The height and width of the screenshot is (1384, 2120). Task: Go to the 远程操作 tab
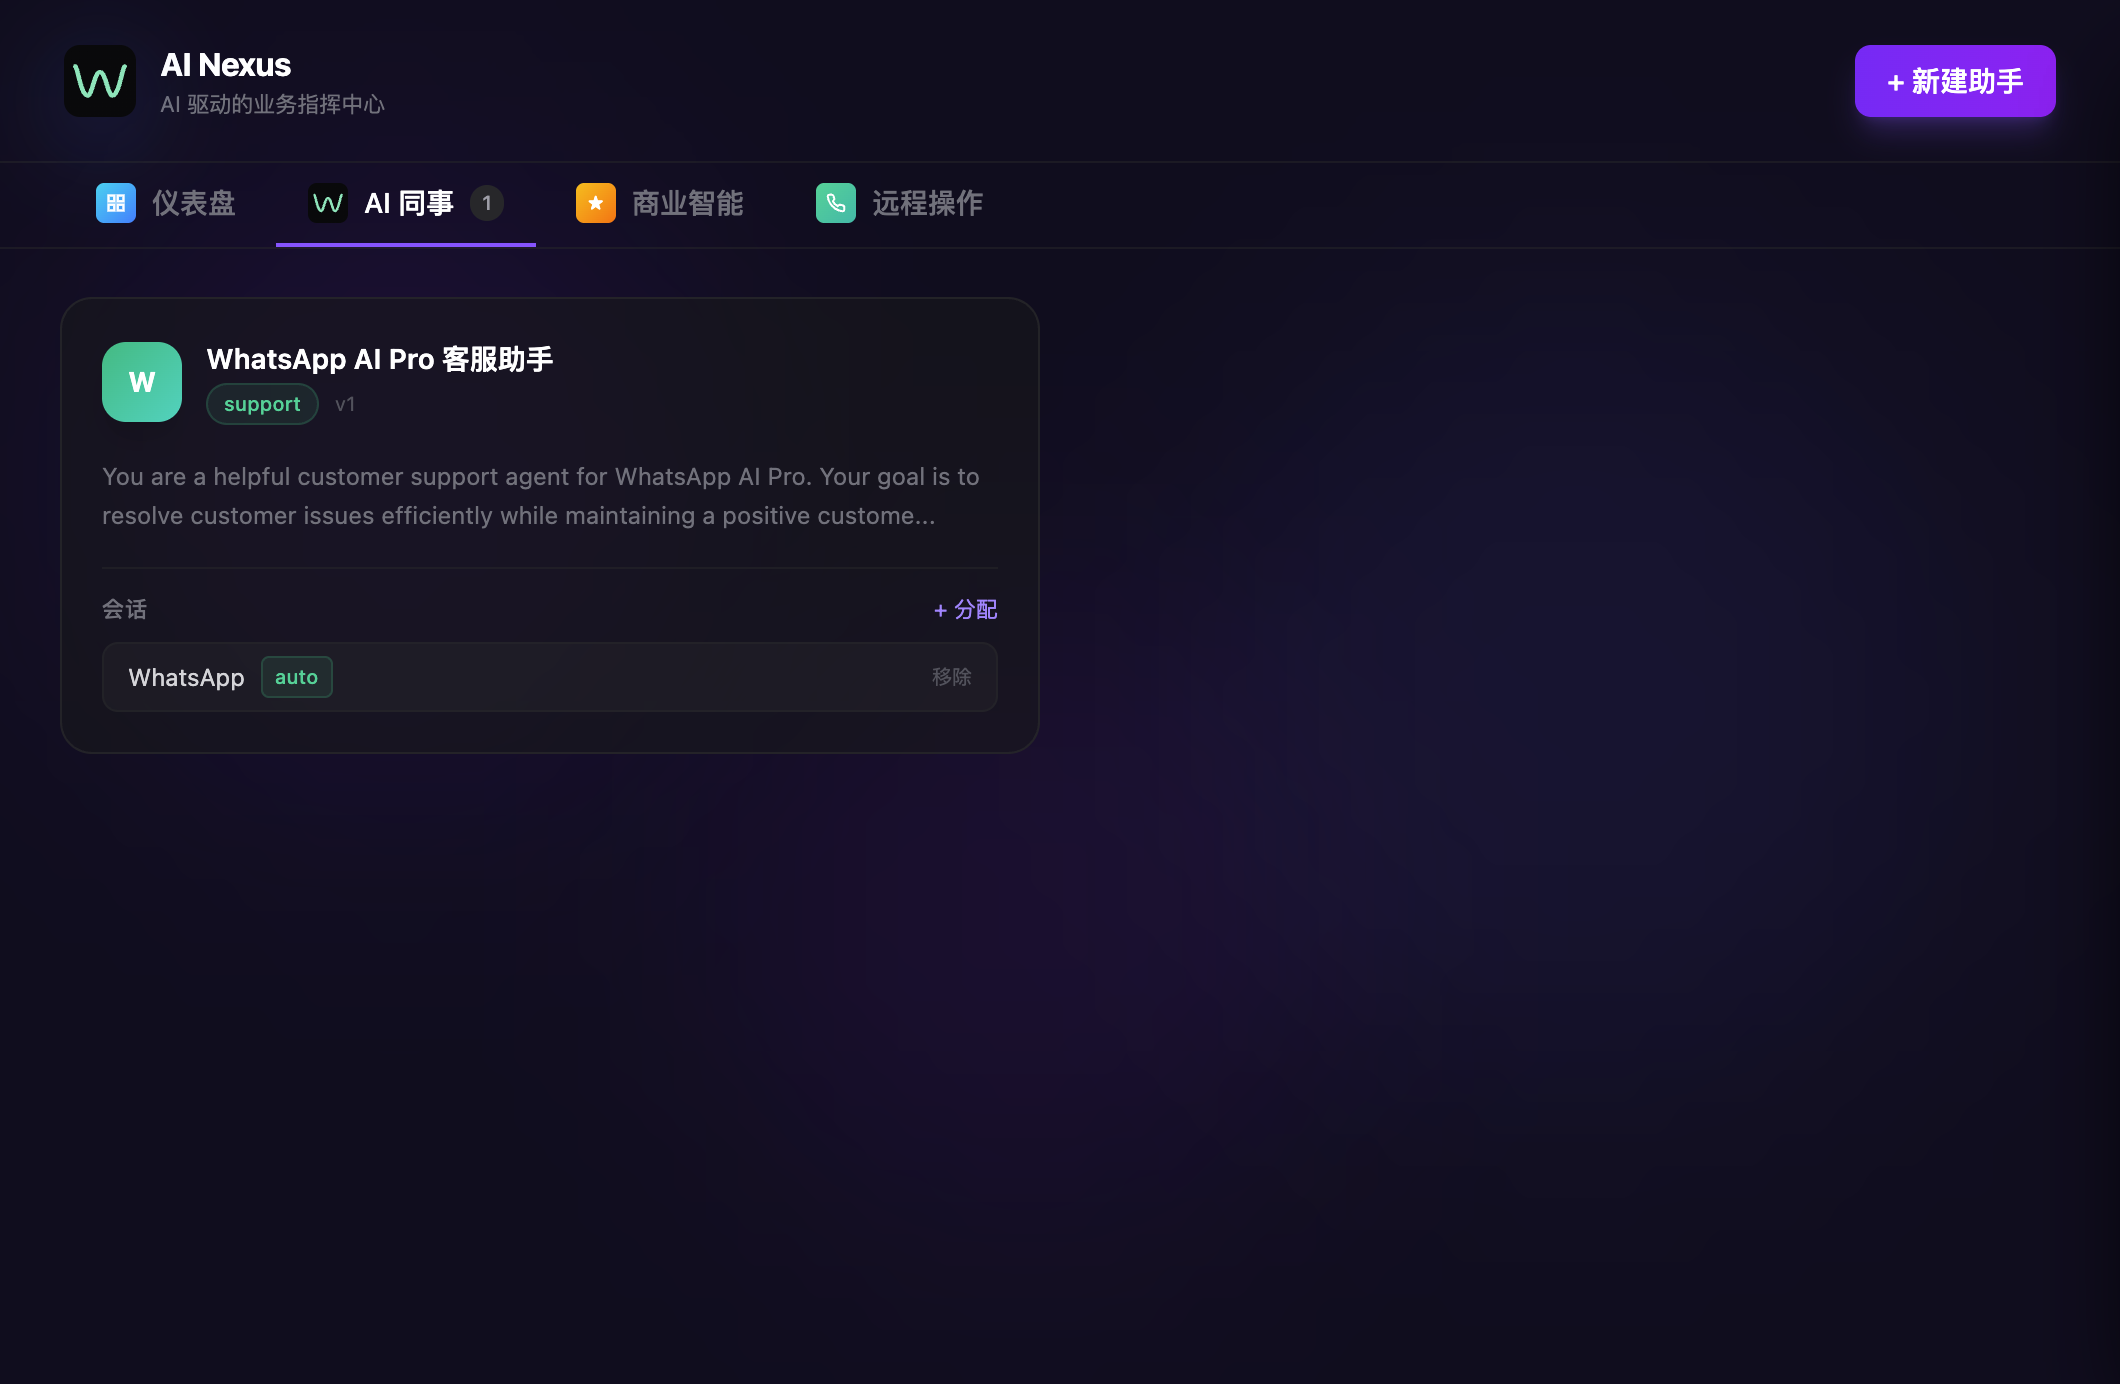coord(900,203)
